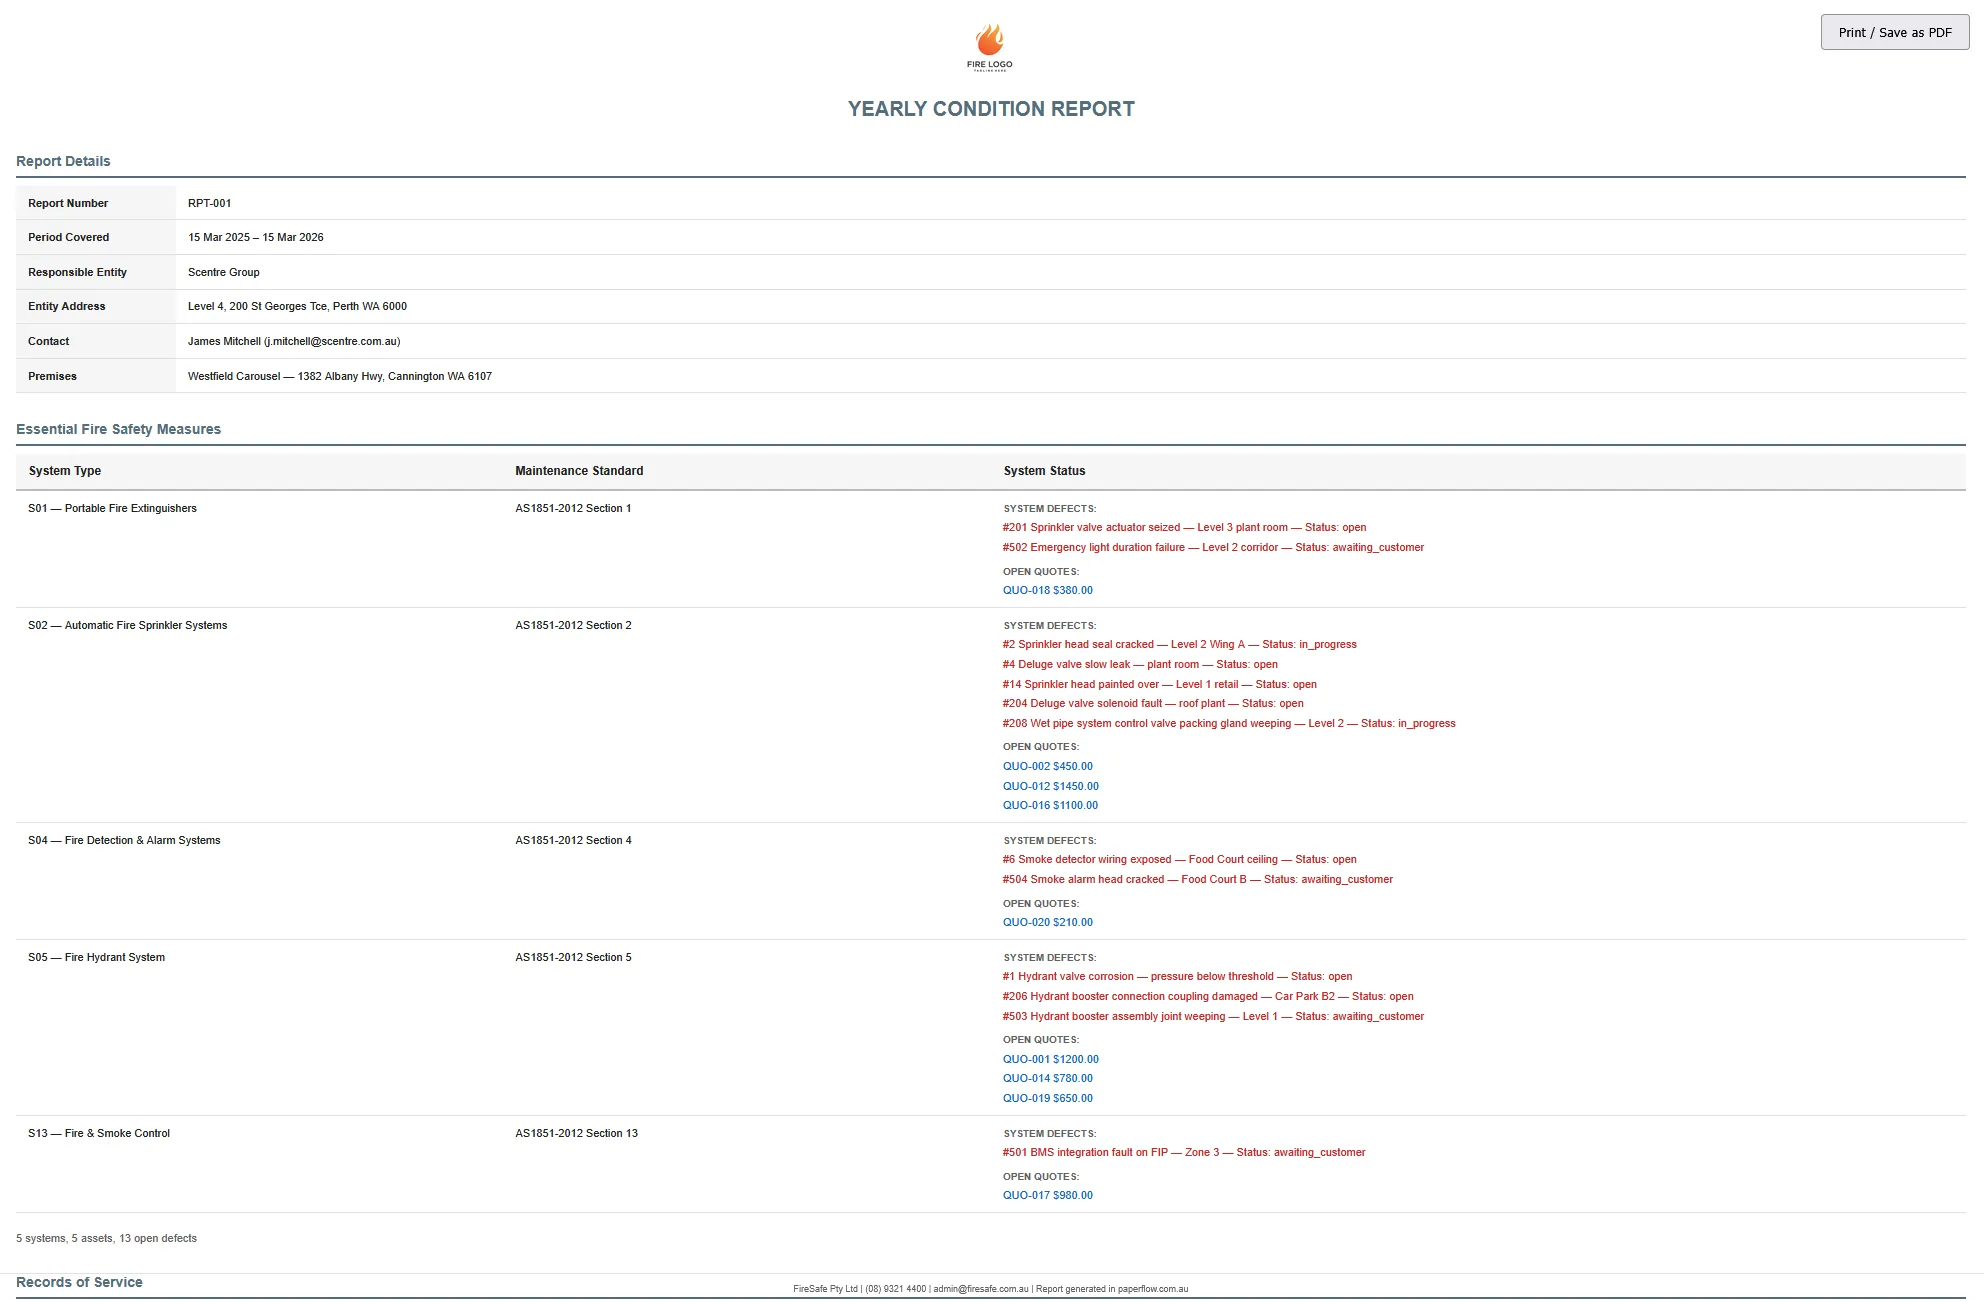Open quote QUO-018 for Portable Fire Extinguishers
Viewport: 1984px width, 1302px height.
[1047, 590]
